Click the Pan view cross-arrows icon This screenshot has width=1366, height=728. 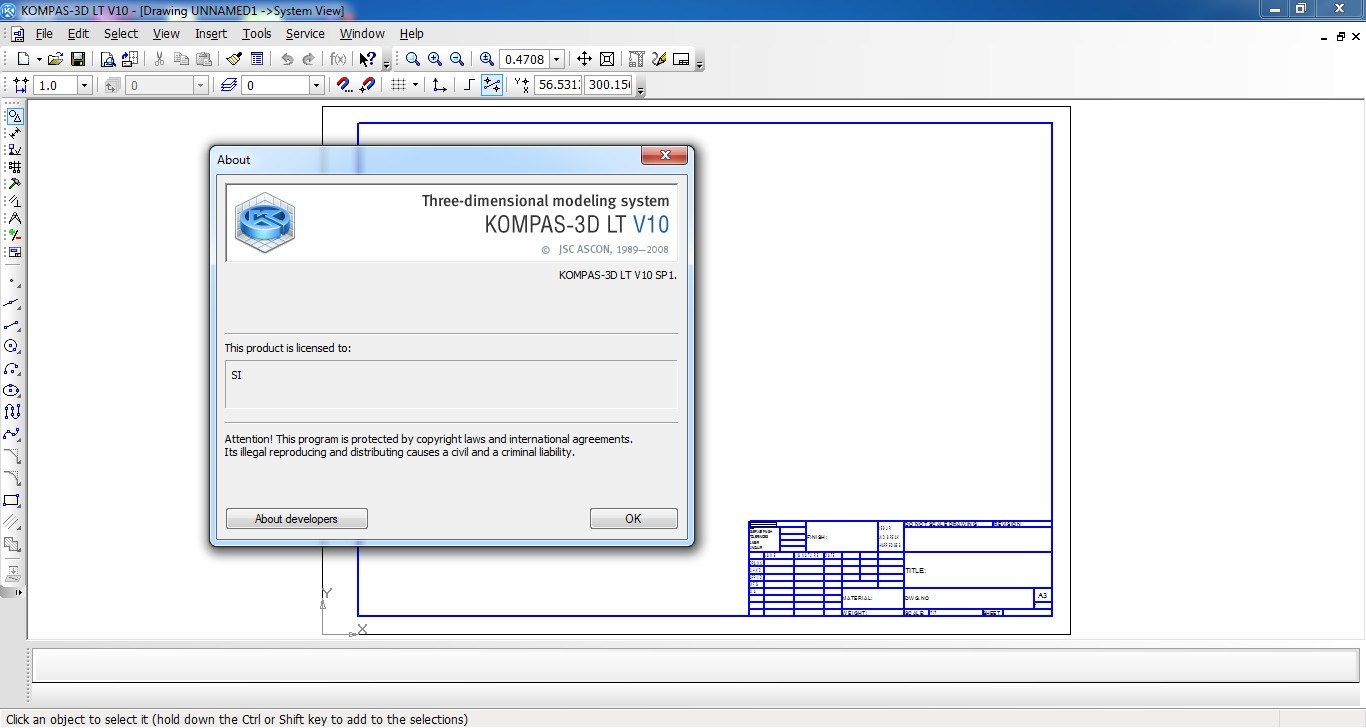584,59
